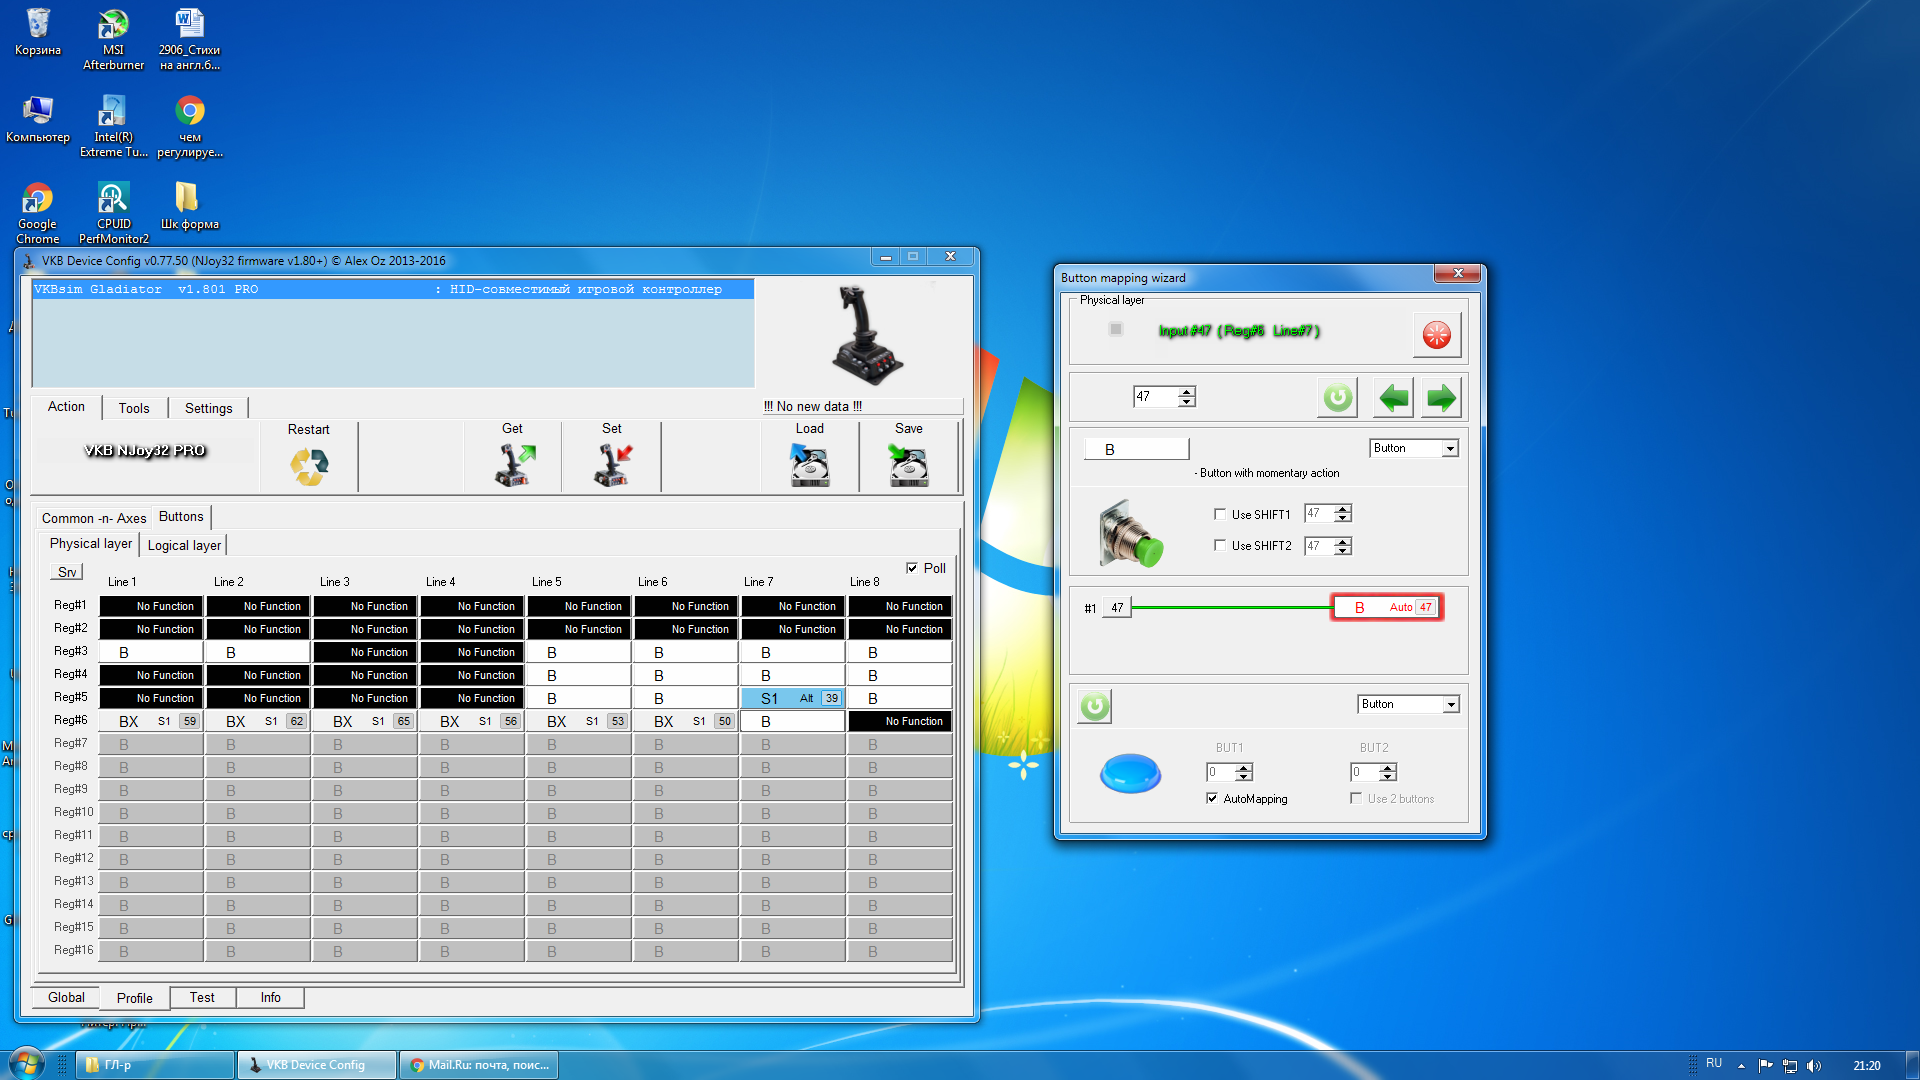Click the Save disk icon
The height and width of the screenshot is (1080, 1920).
(908, 465)
